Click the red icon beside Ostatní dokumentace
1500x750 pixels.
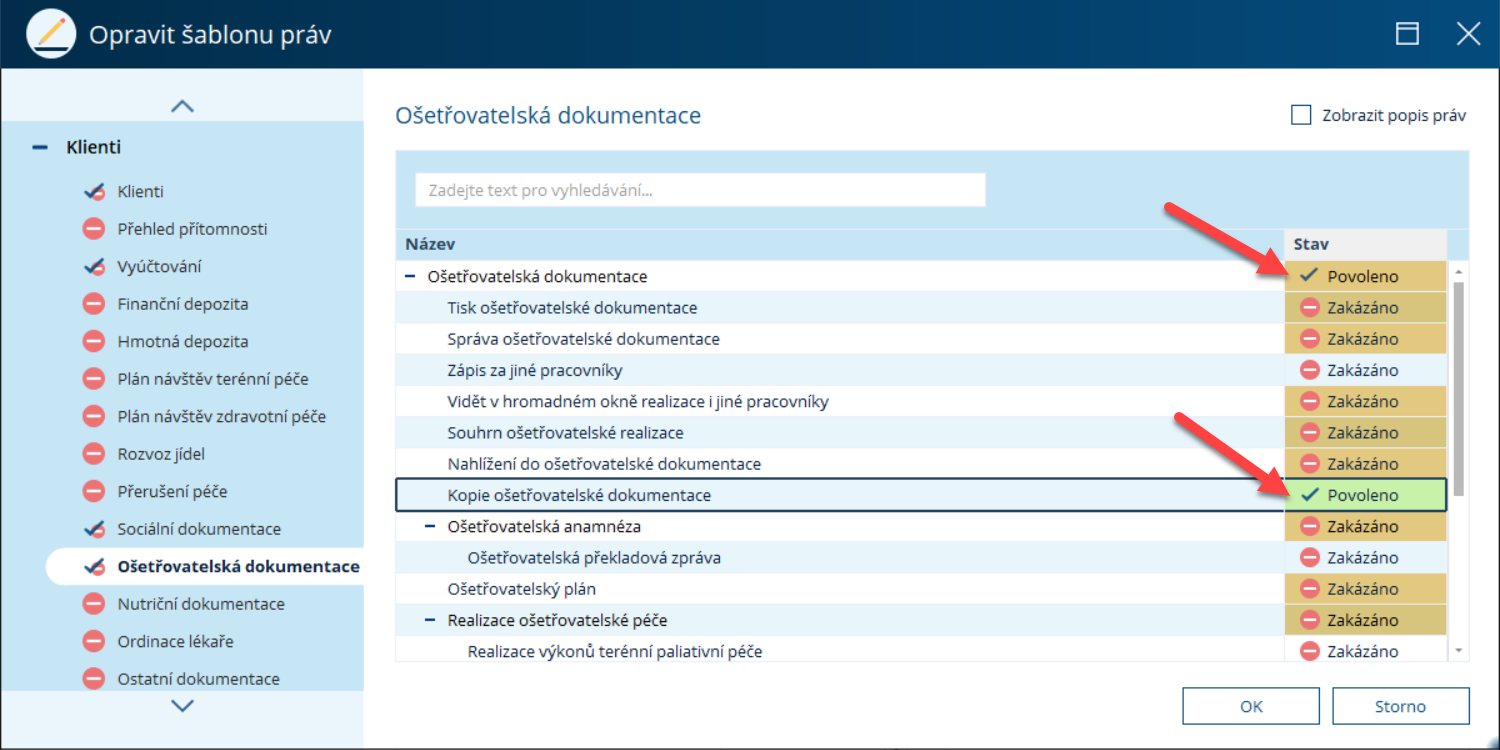tap(94, 679)
